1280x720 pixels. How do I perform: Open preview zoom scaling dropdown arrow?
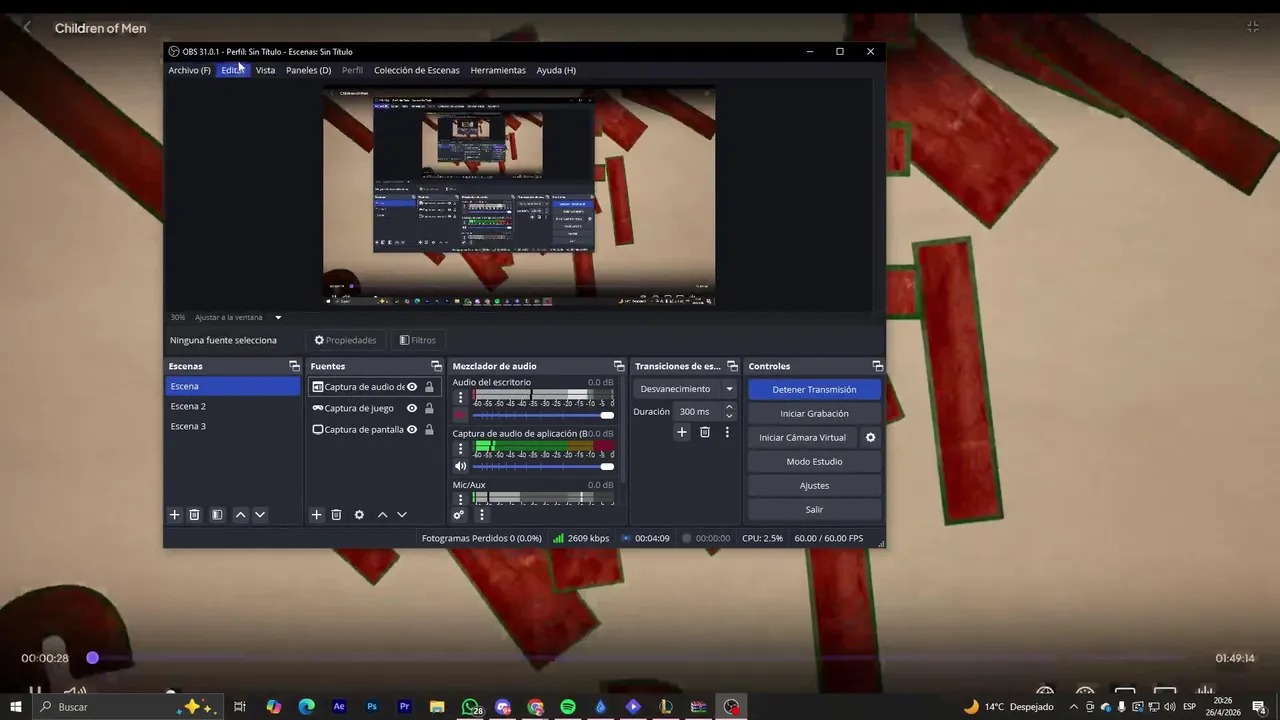tap(278, 317)
